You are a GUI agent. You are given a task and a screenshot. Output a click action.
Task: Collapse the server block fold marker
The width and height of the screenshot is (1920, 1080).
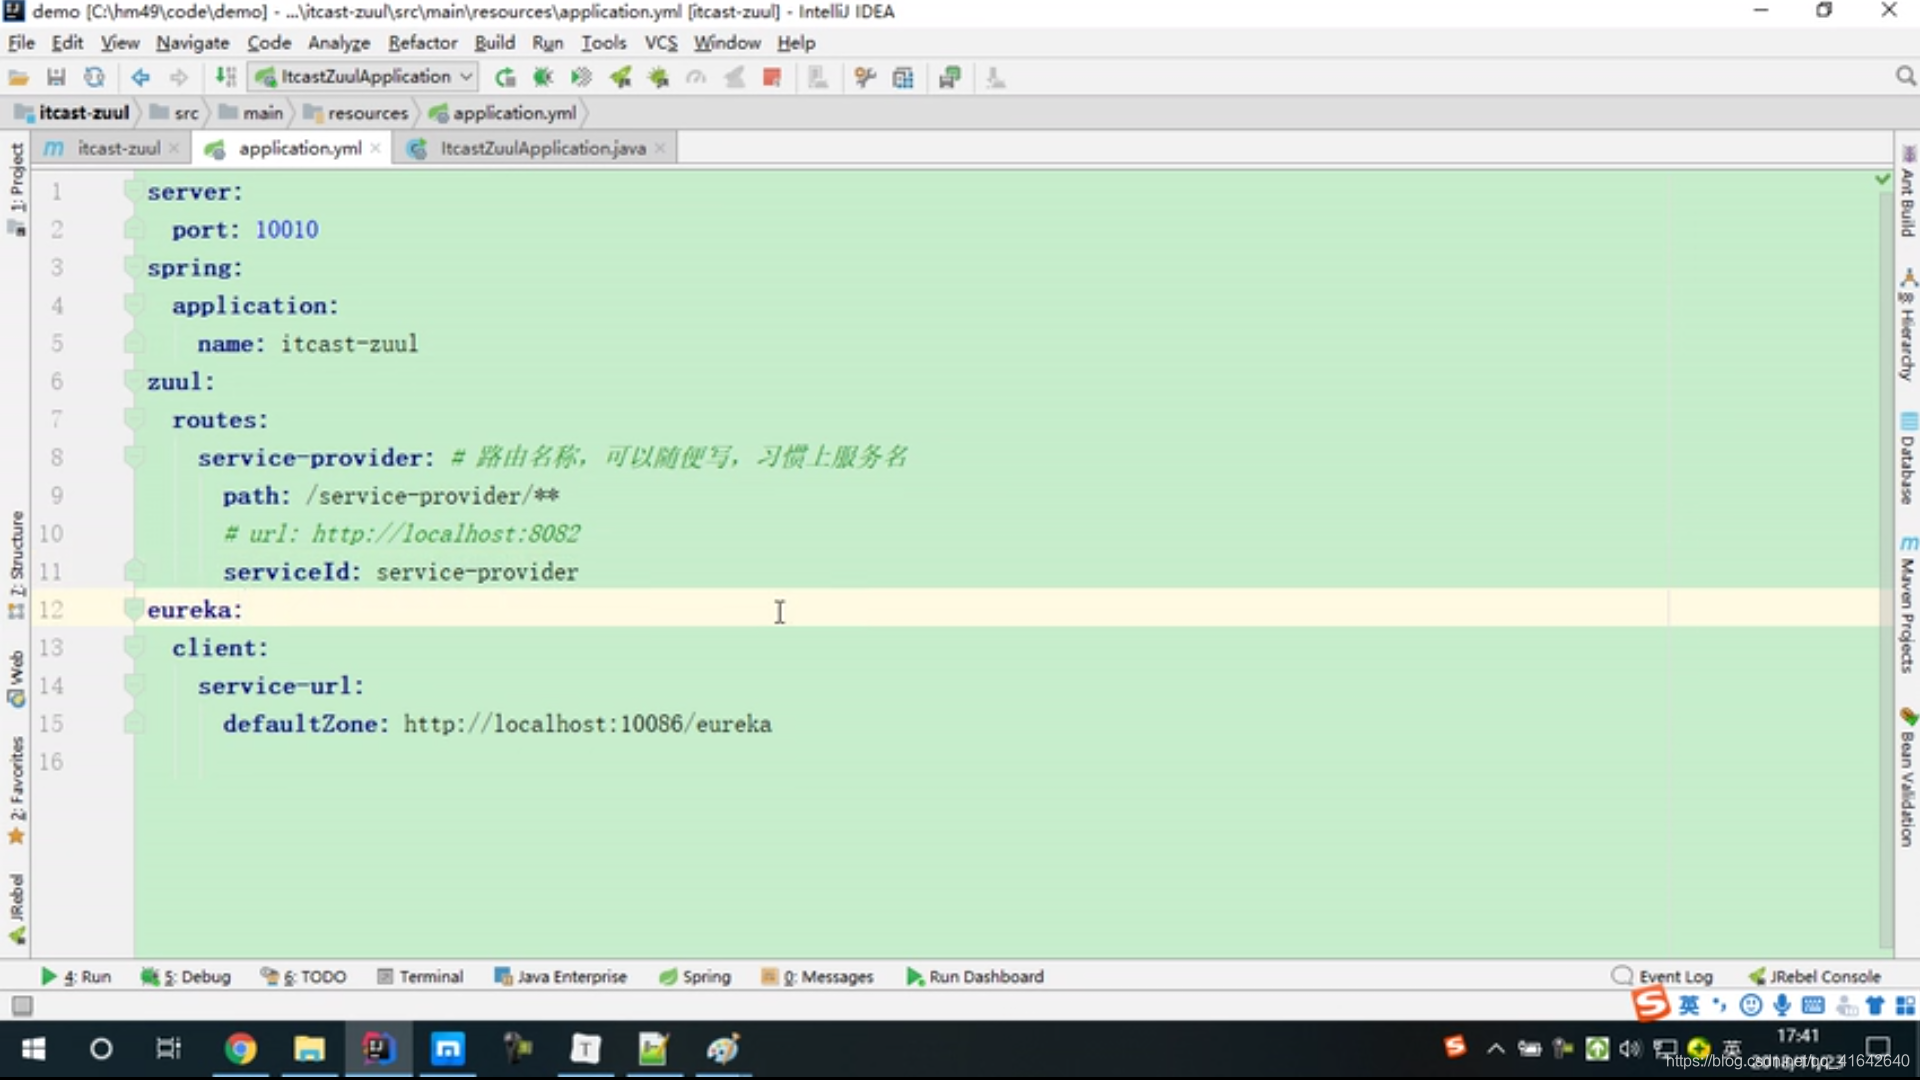[132, 191]
